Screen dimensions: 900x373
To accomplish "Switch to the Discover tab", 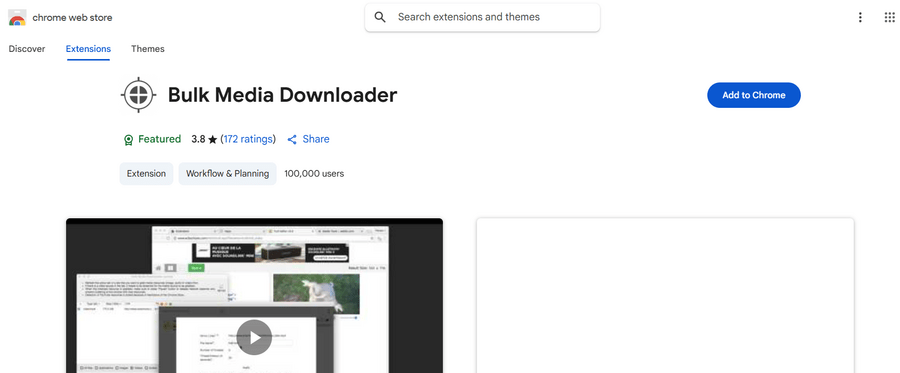I will 26,49.
